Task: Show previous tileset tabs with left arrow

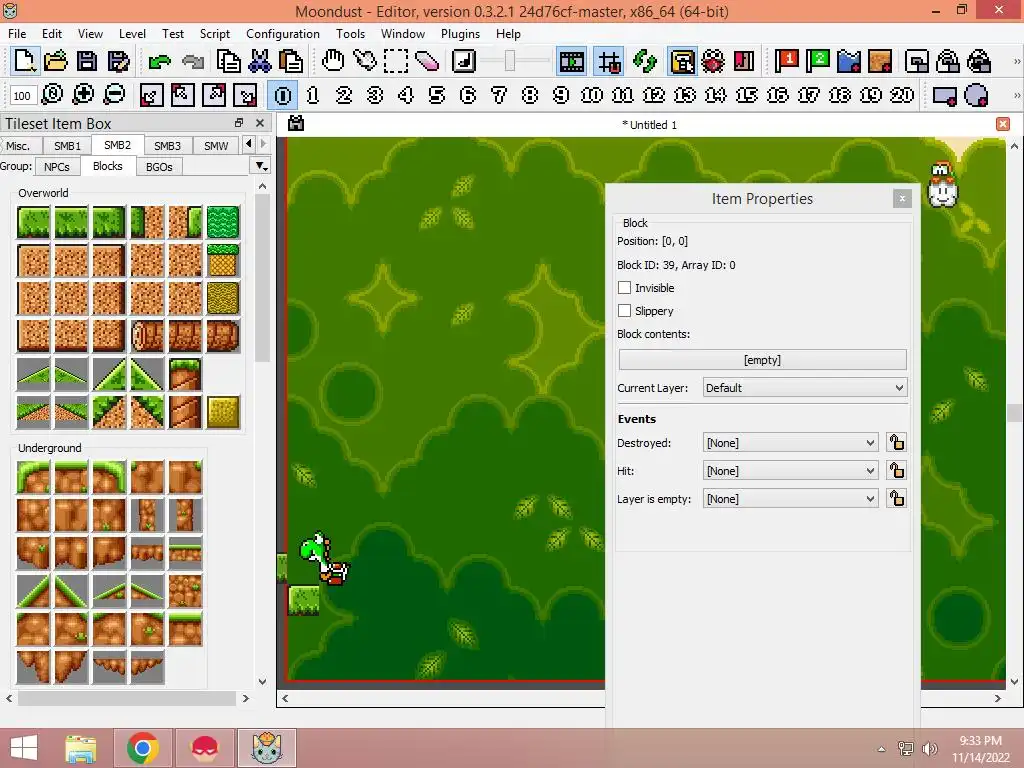Action: pyautogui.click(x=249, y=144)
